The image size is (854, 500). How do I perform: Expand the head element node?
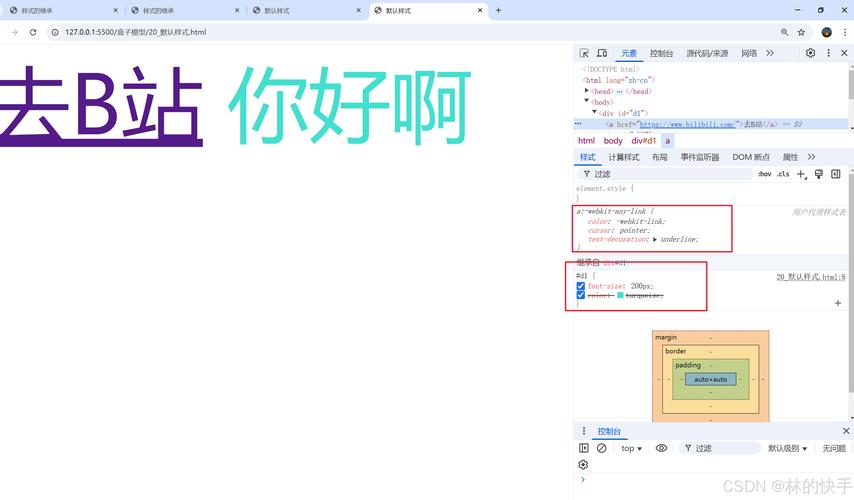[587, 90]
